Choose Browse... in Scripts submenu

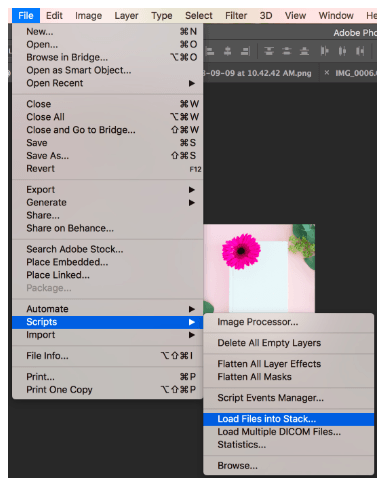pos(288,466)
